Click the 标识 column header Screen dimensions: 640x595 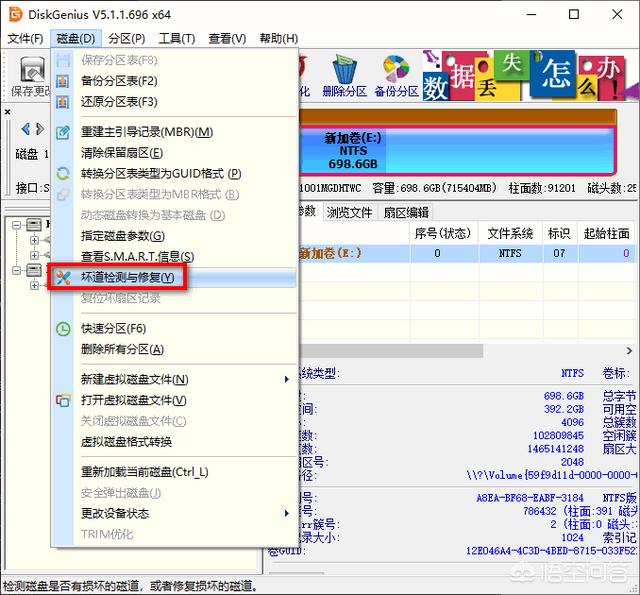coord(560,233)
